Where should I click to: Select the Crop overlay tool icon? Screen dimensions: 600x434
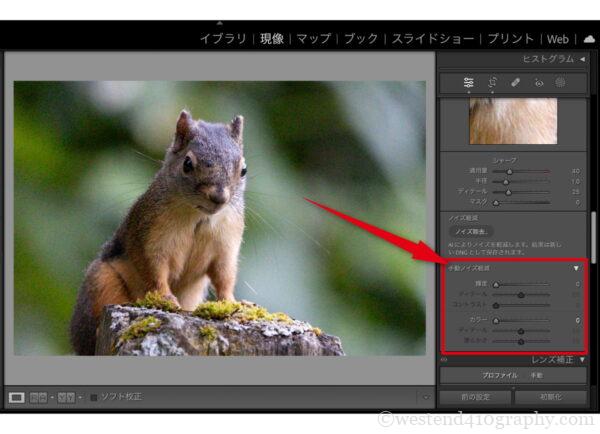click(x=492, y=83)
